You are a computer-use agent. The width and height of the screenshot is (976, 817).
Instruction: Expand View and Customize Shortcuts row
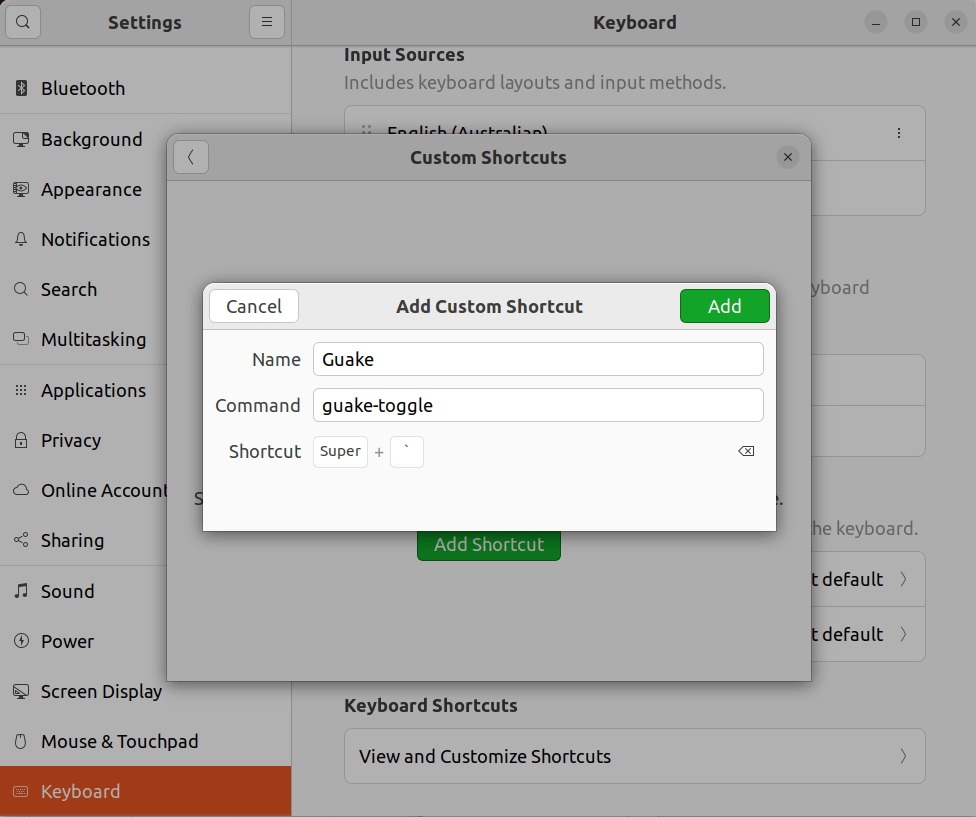[635, 756]
